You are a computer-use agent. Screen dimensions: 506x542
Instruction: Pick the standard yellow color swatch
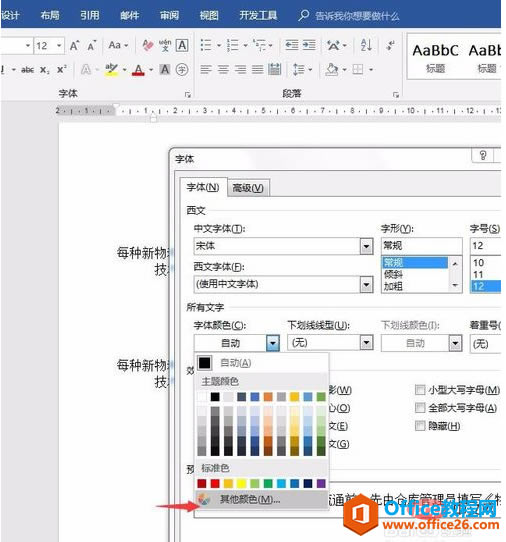click(x=241, y=483)
